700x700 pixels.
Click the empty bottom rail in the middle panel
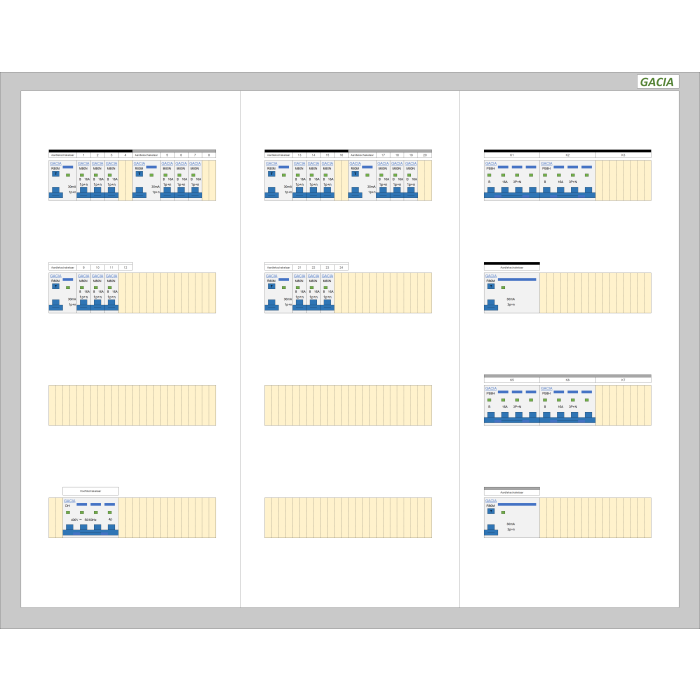(348, 517)
